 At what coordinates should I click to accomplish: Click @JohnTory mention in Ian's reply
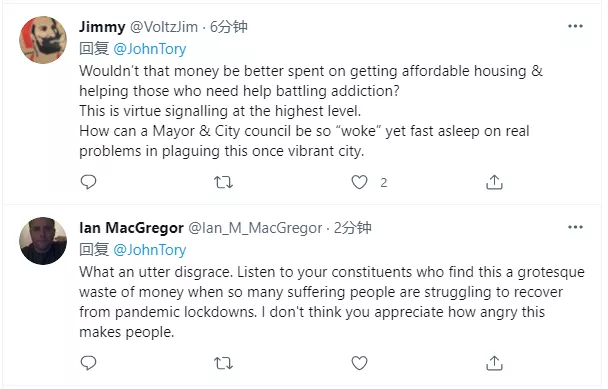150,250
